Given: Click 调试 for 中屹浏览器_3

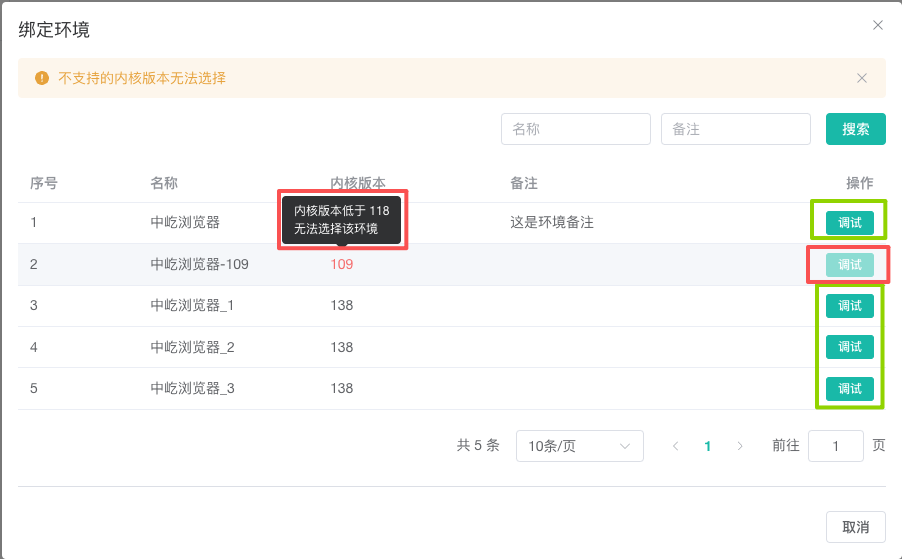Looking at the screenshot, I should click(850, 389).
